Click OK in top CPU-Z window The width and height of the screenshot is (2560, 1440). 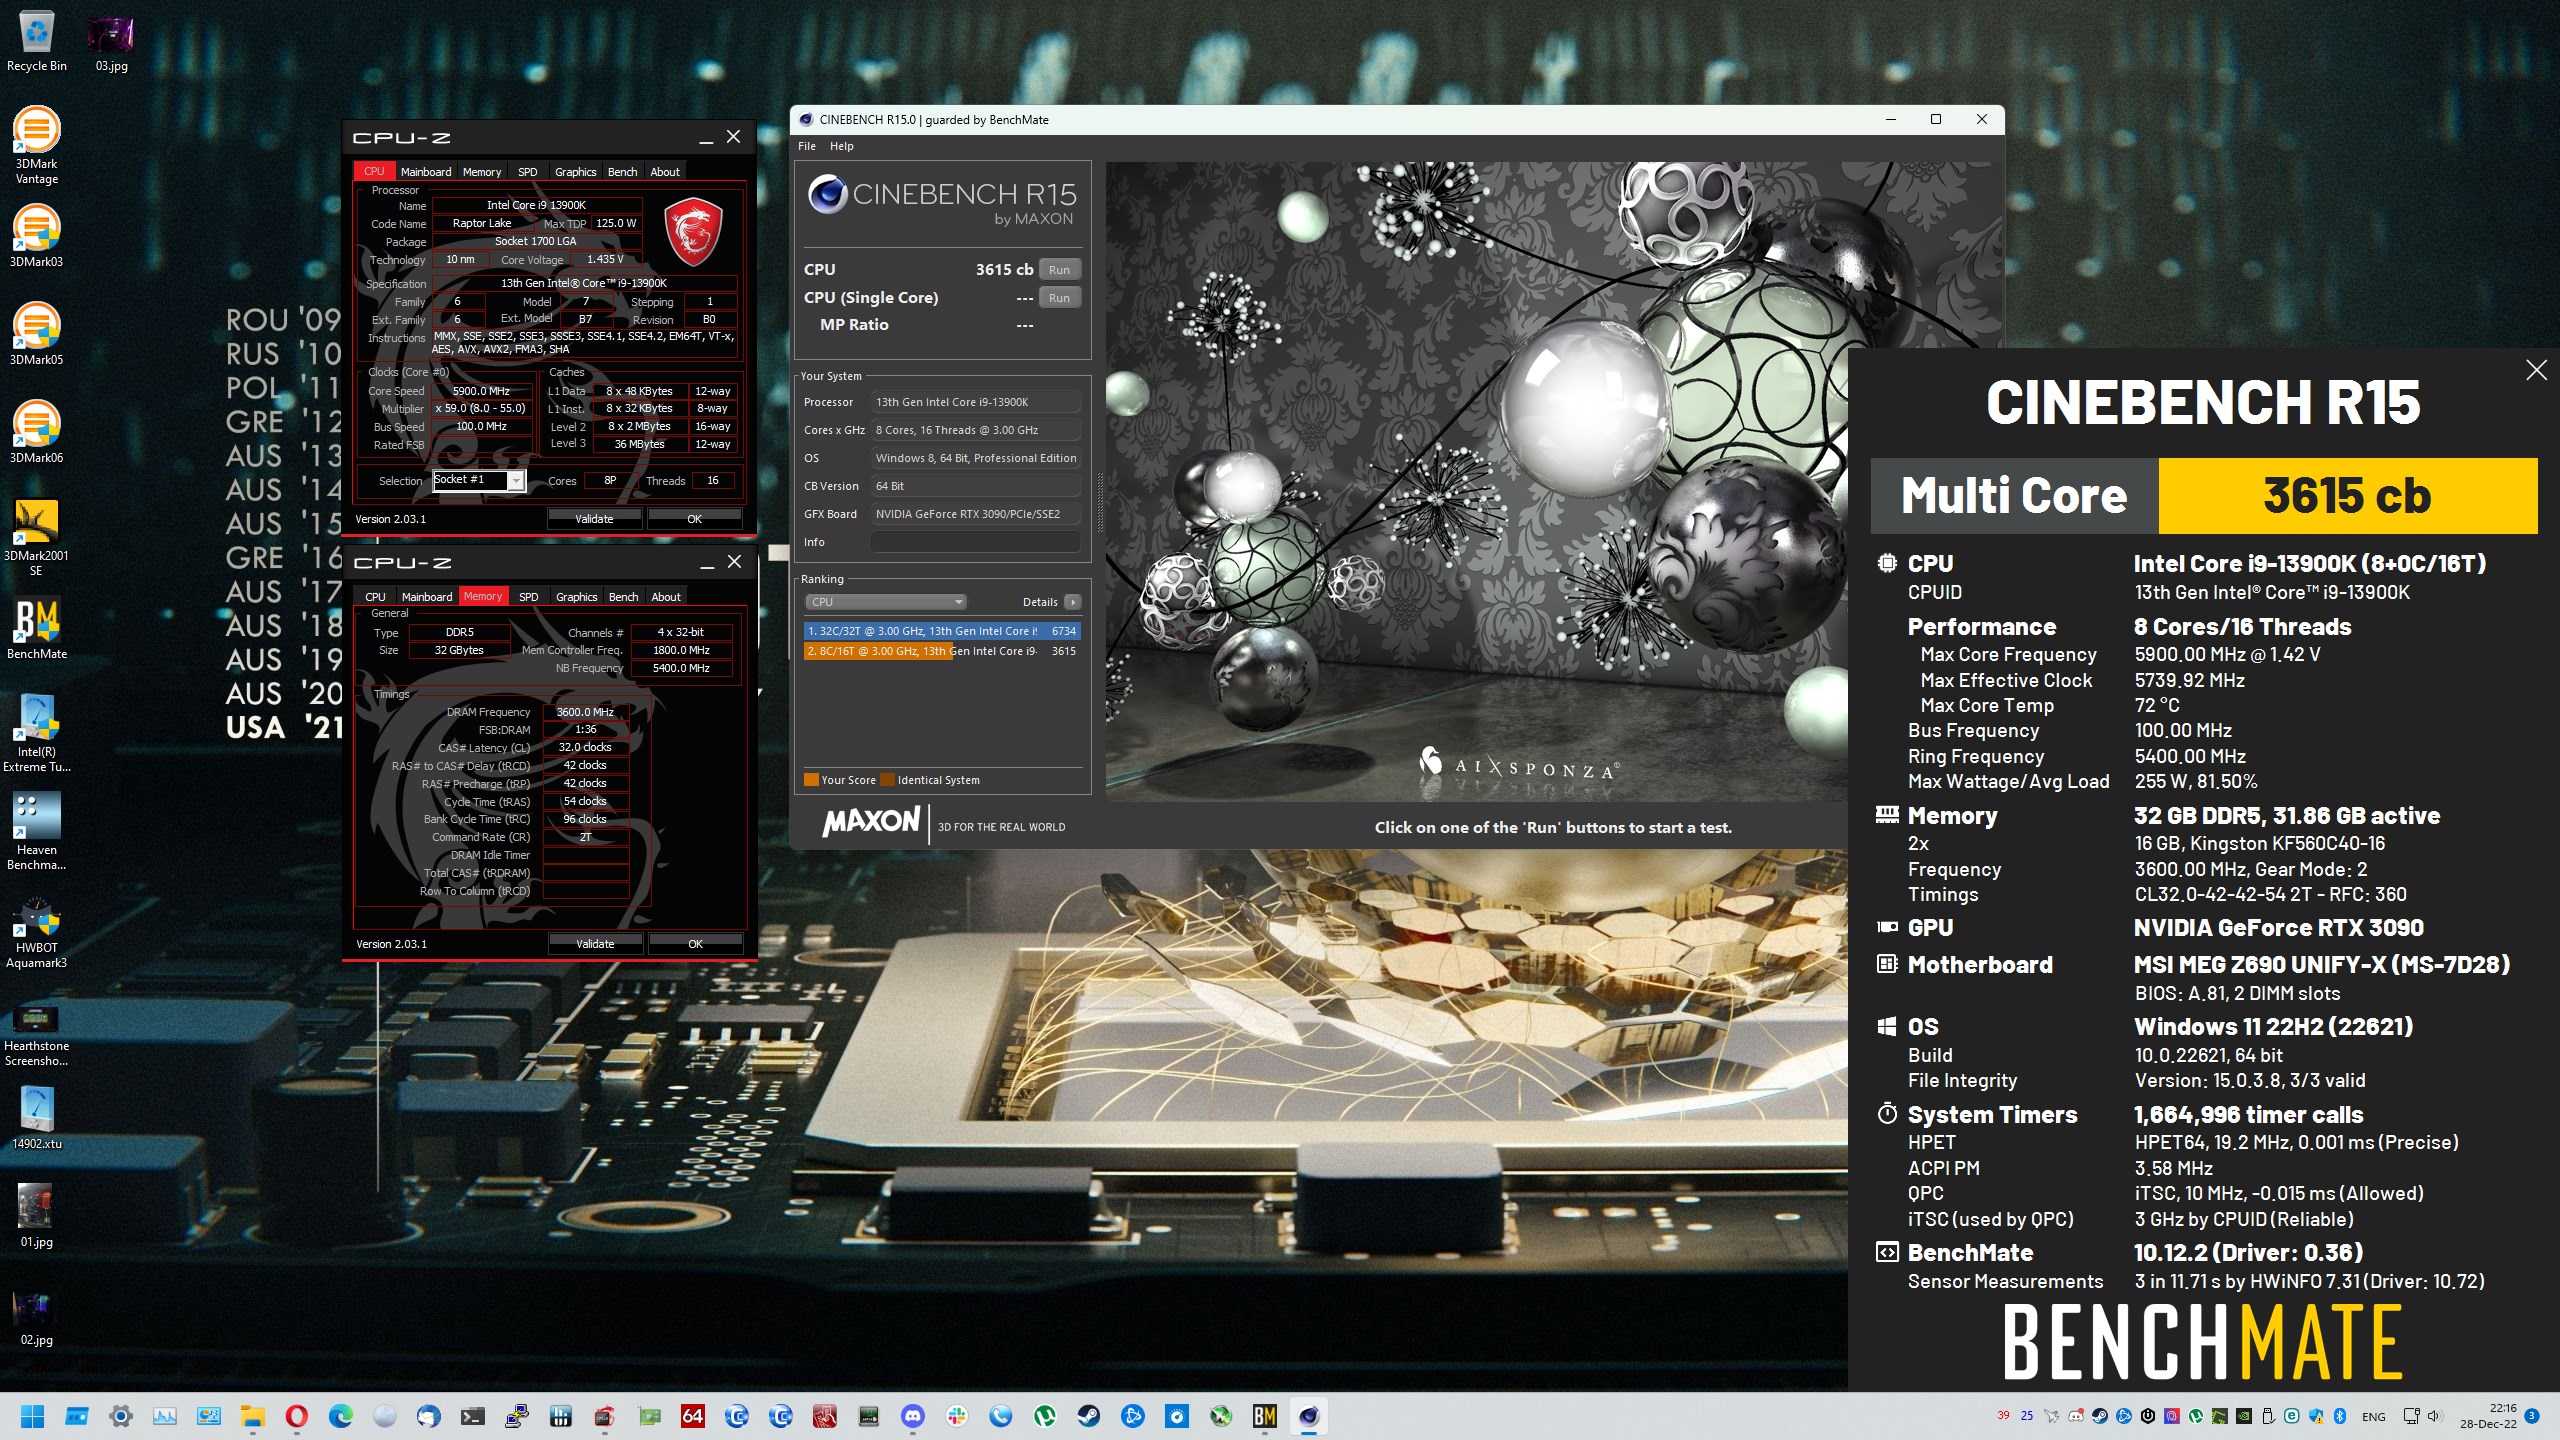tap(695, 519)
